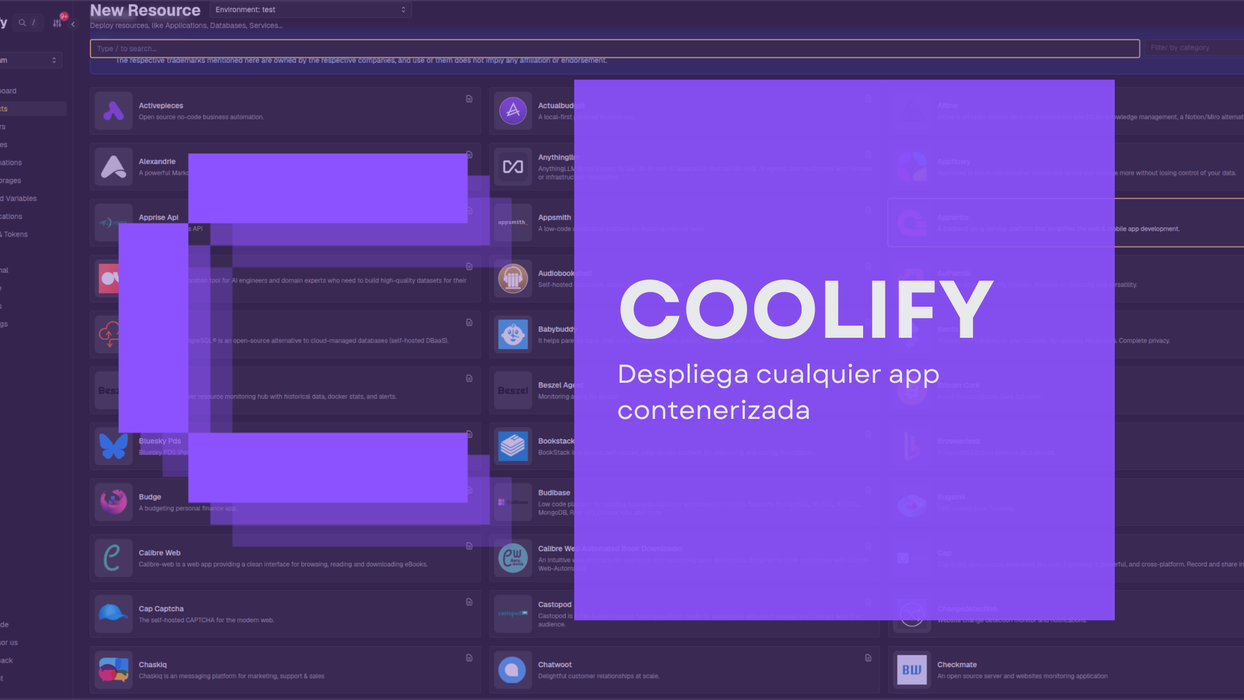This screenshot has height=700, width=1244.
Task: Click the Castopod logo
Action: pos(513,614)
